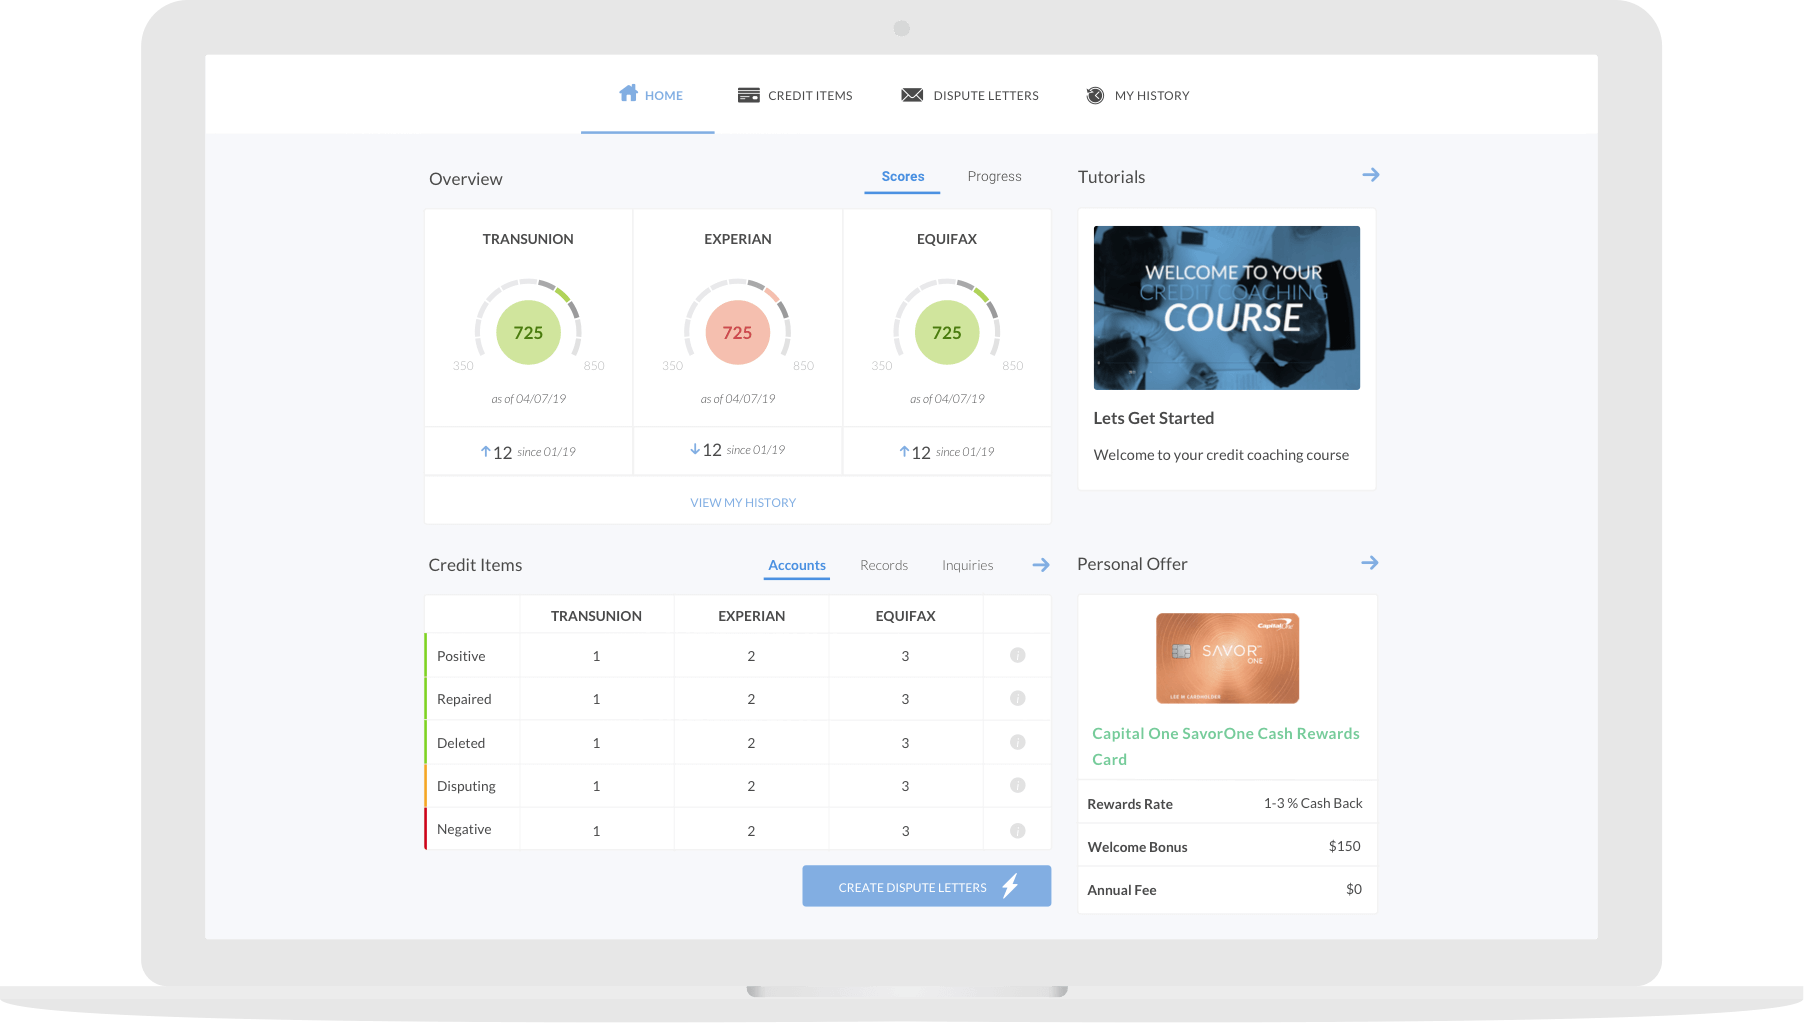Open the Personal Offer arrow icon

pos(1370,562)
